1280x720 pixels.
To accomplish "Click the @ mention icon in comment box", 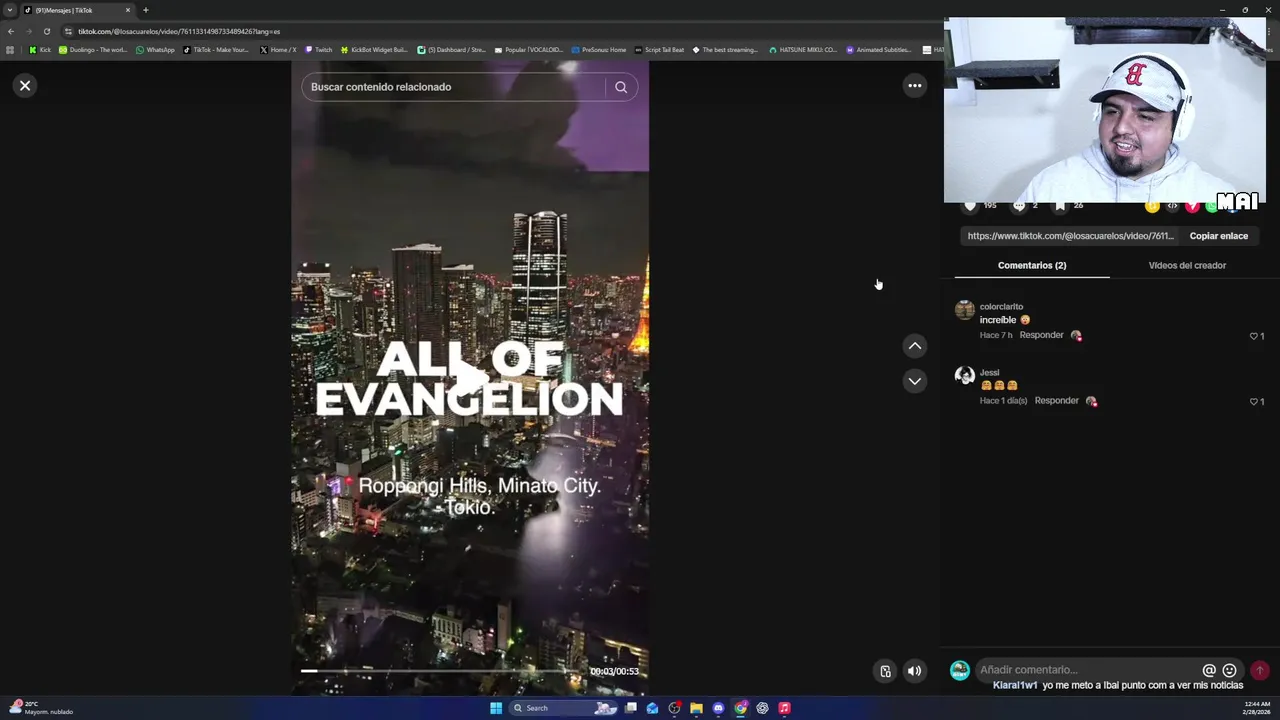I will click(1209, 670).
